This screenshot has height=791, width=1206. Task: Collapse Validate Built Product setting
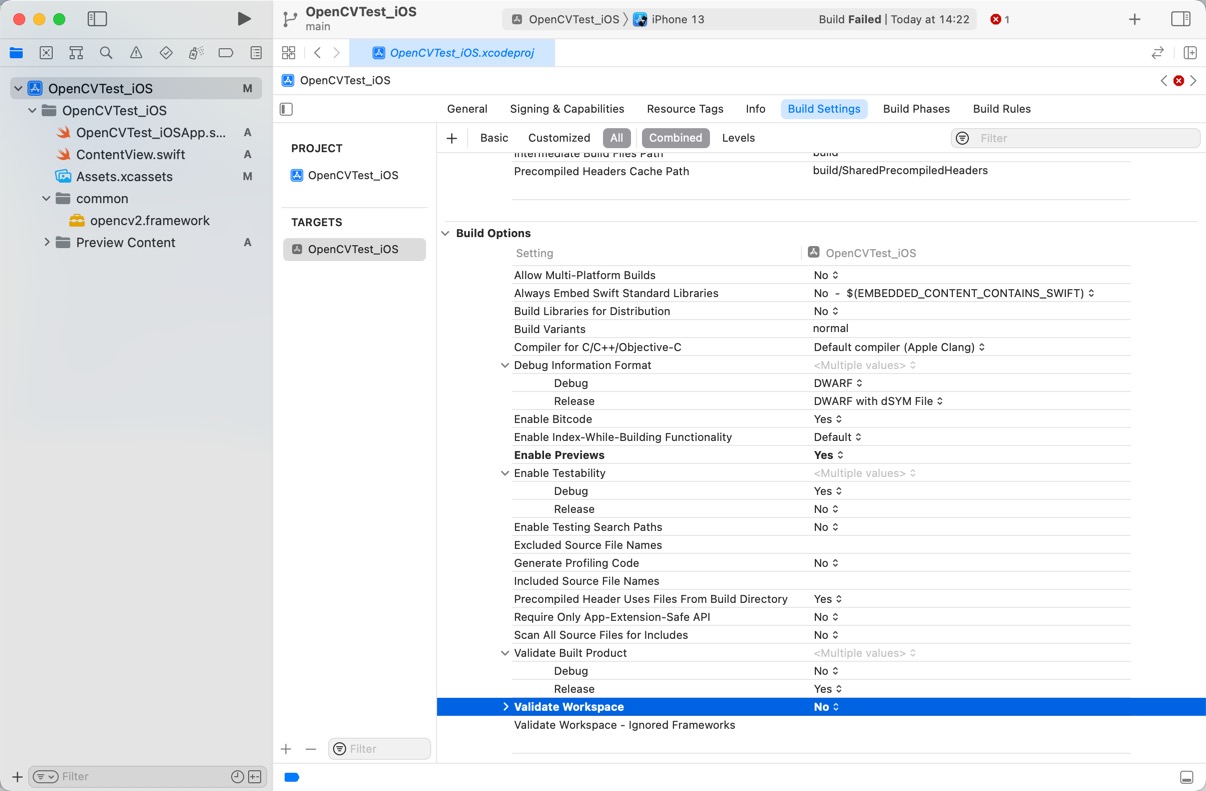click(x=505, y=653)
